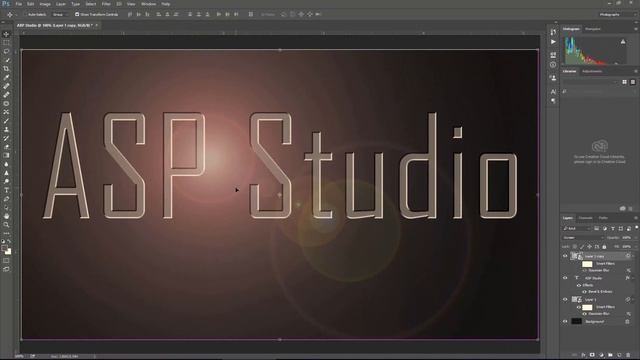The height and width of the screenshot is (360, 640).
Task: Collapse Layer 1 copy smart filters
Action: click(633, 256)
